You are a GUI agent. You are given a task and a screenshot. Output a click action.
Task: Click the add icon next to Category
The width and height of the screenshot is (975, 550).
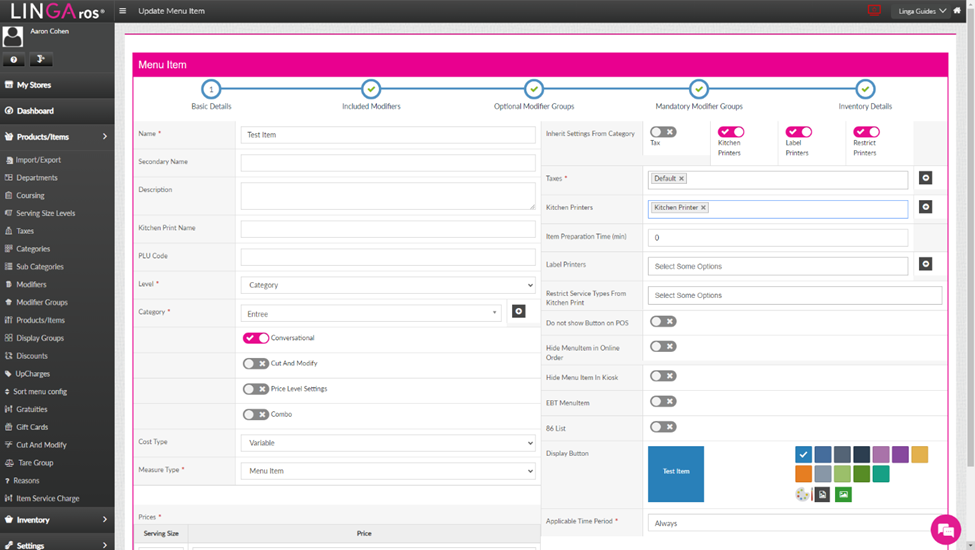pos(519,311)
